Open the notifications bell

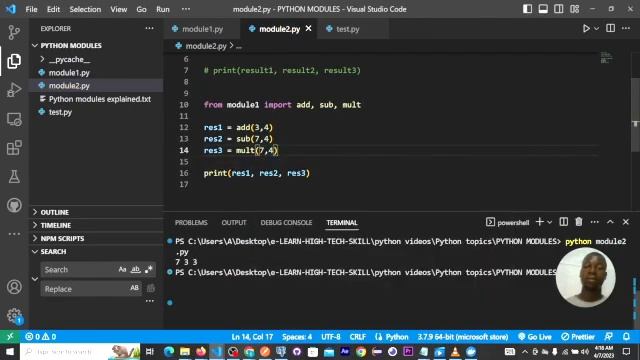pyautogui.click(x=626, y=337)
